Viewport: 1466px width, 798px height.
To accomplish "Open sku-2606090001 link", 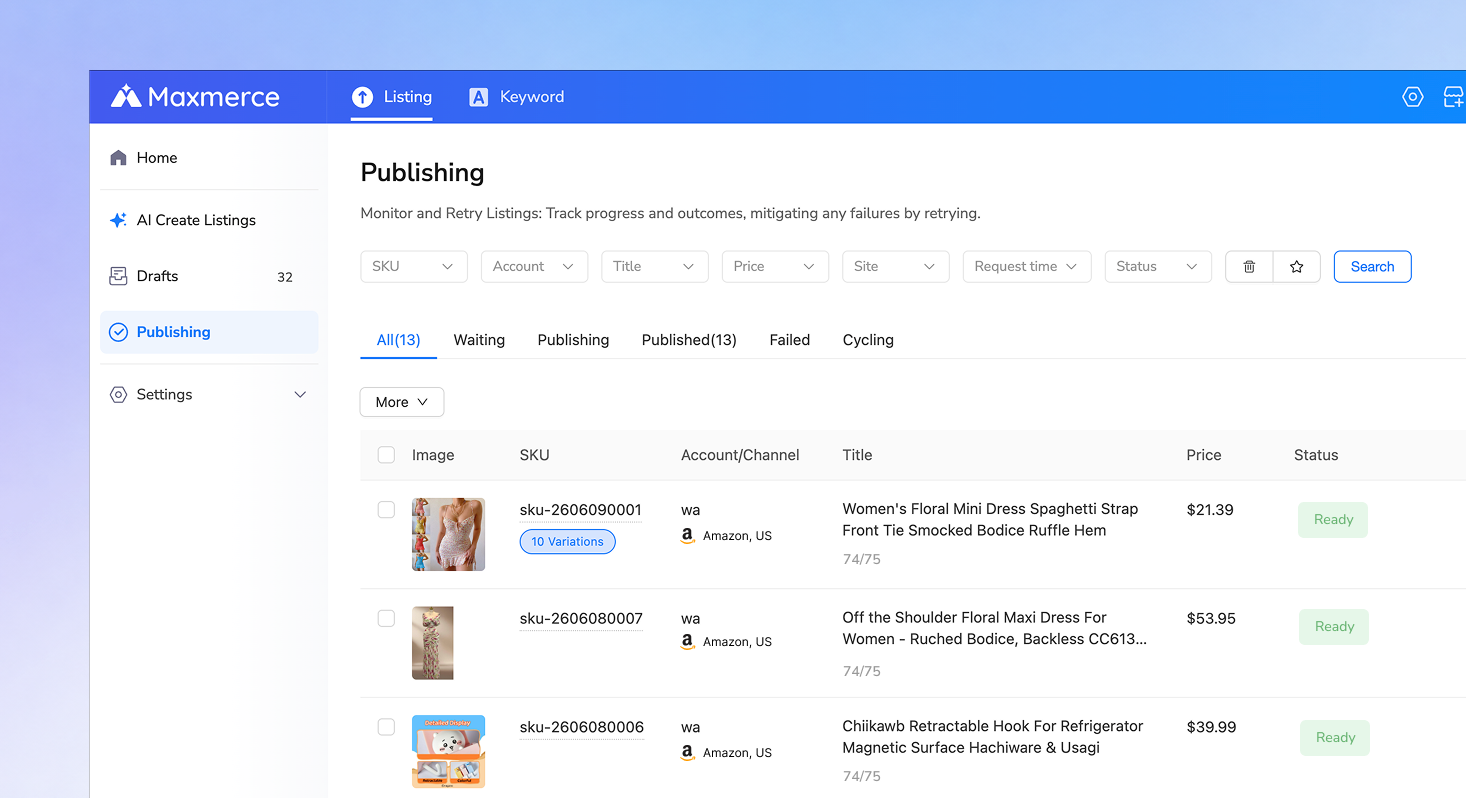I will tap(581, 510).
